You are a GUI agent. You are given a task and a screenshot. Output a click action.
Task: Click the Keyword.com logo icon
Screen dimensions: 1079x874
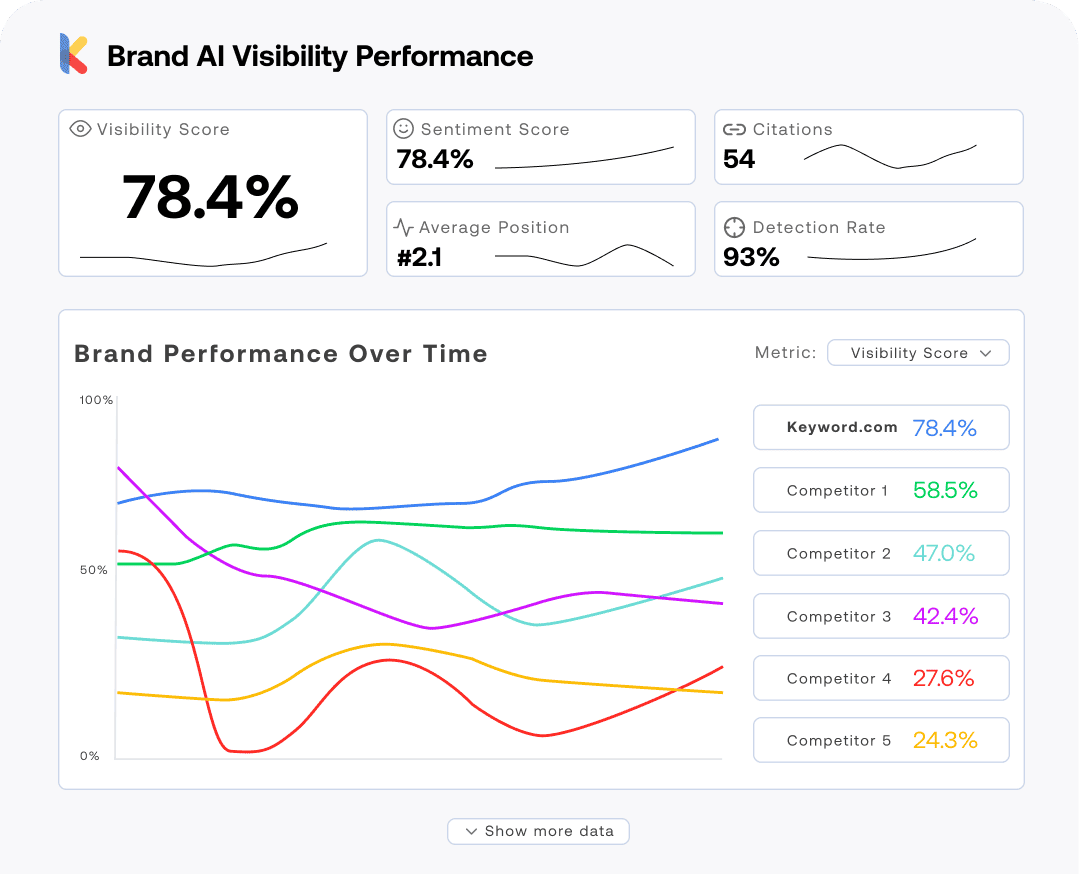[73, 55]
